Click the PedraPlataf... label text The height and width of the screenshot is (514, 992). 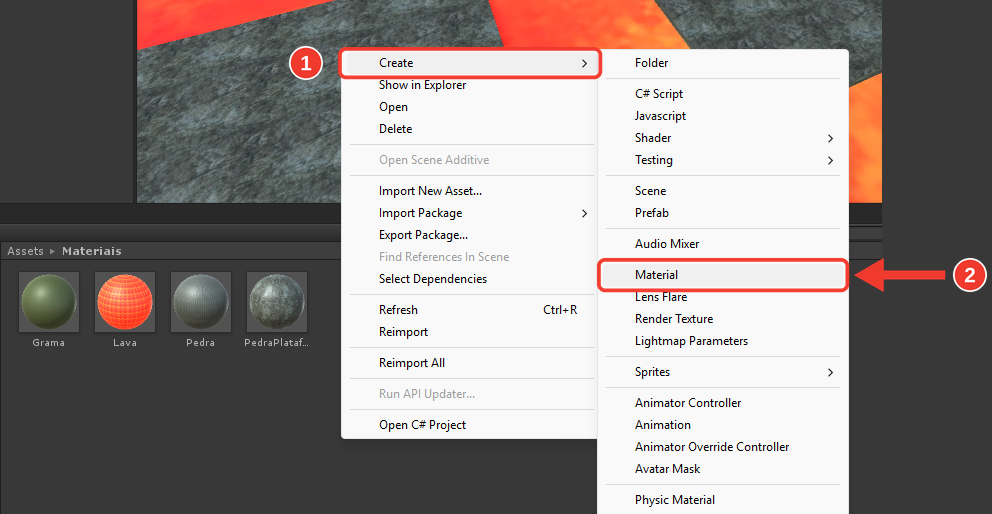point(276,343)
